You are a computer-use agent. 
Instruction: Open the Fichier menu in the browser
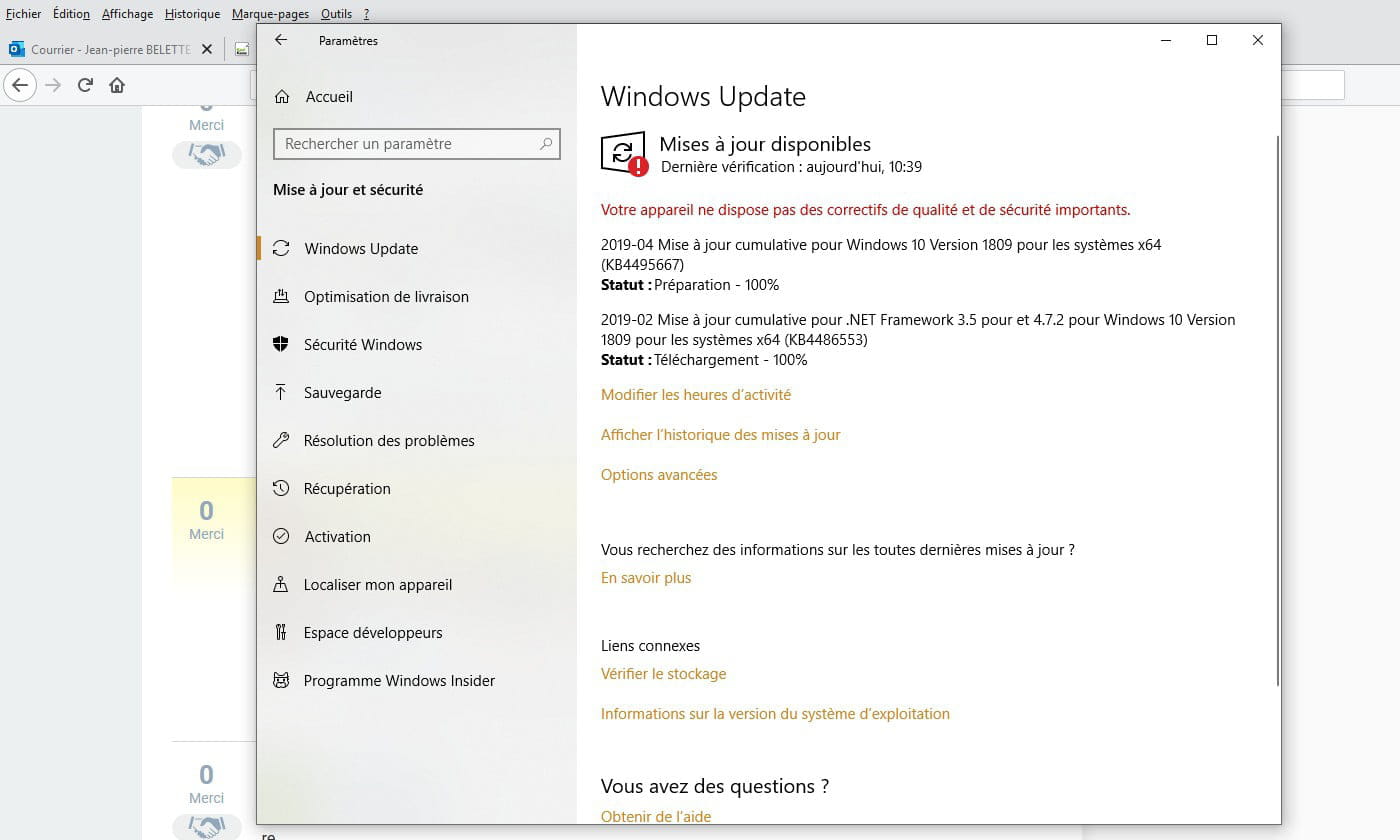(x=24, y=14)
